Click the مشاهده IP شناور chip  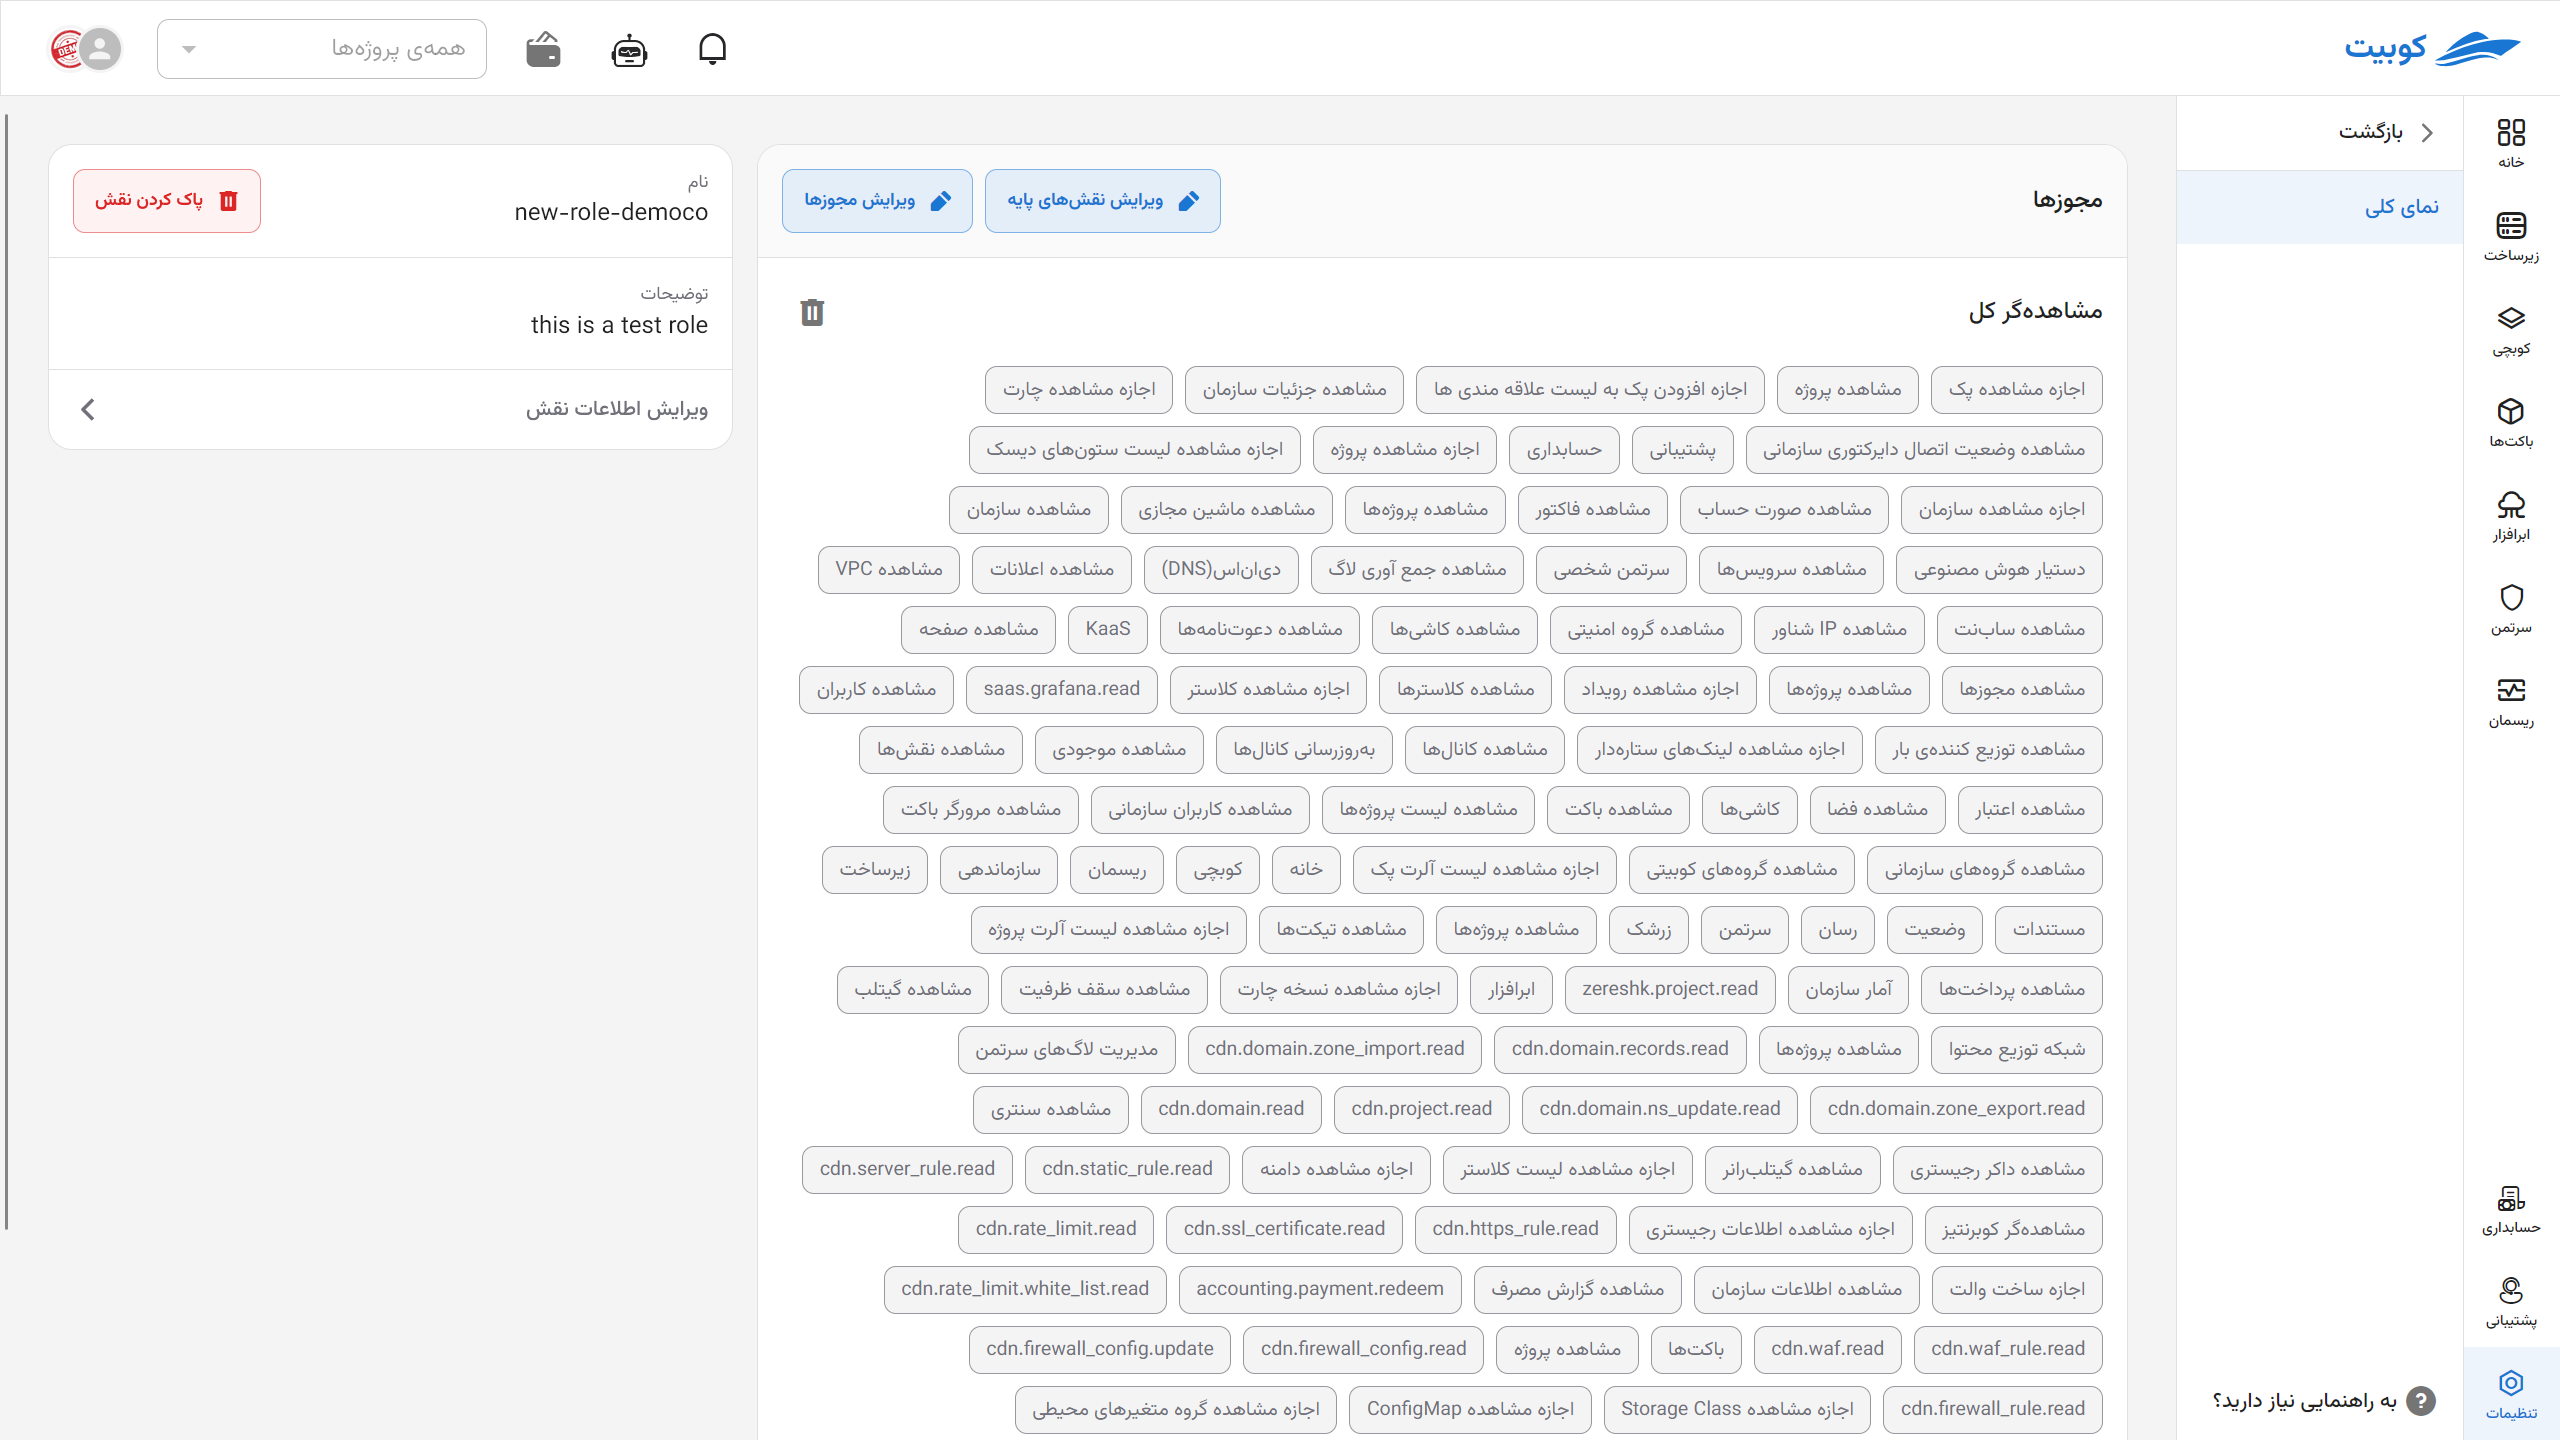(1839, 630)
